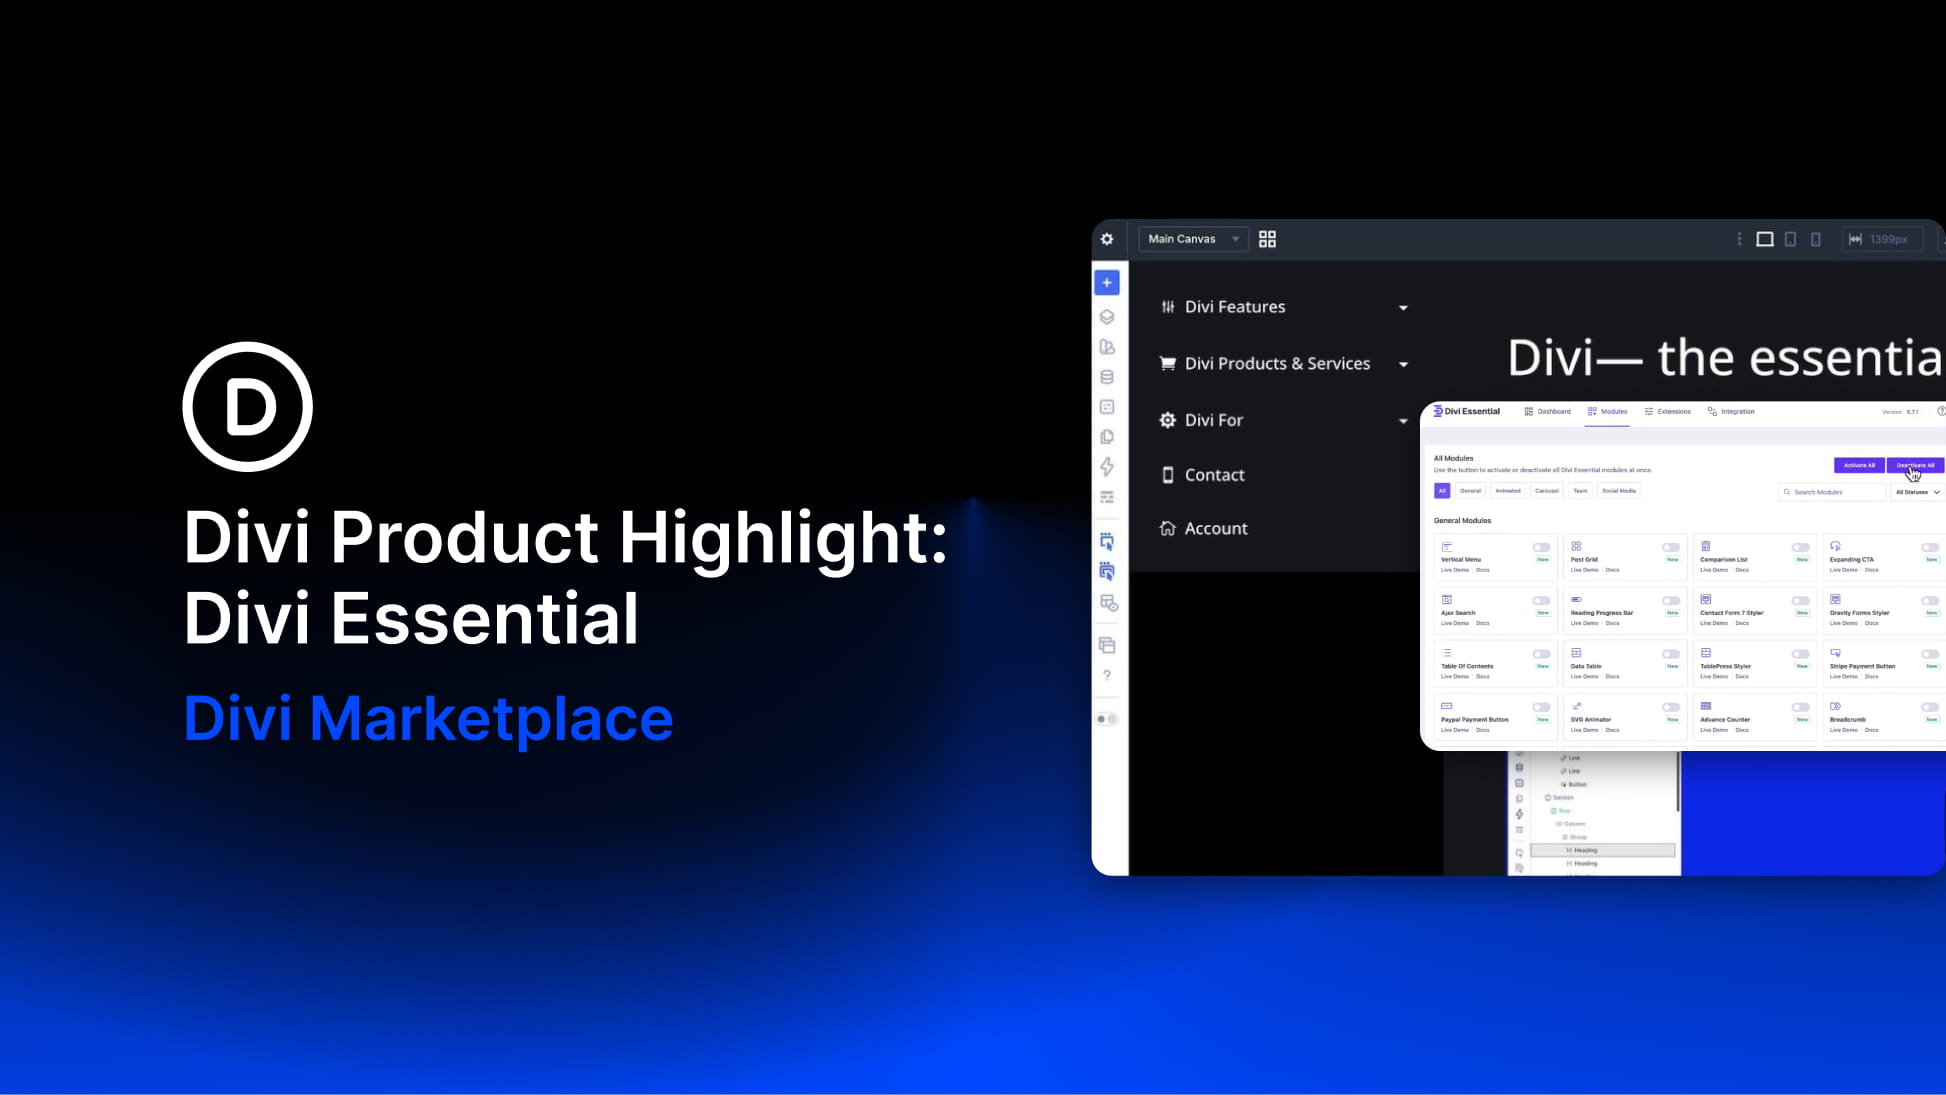The width and height of the screenshot is (1946, 1095).
Task: Open the All Statuses dropdown
Action: click(x=1917, y=492)
